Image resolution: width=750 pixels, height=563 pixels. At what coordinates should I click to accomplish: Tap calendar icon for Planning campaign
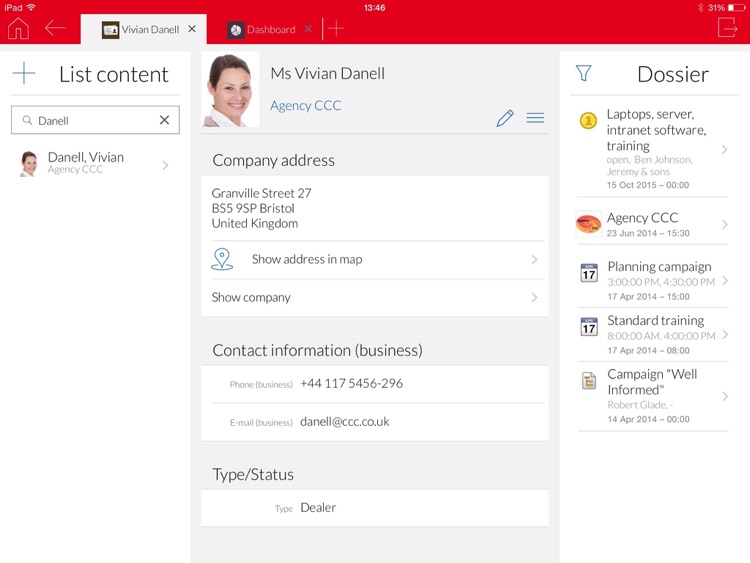(x=589, y=273)
